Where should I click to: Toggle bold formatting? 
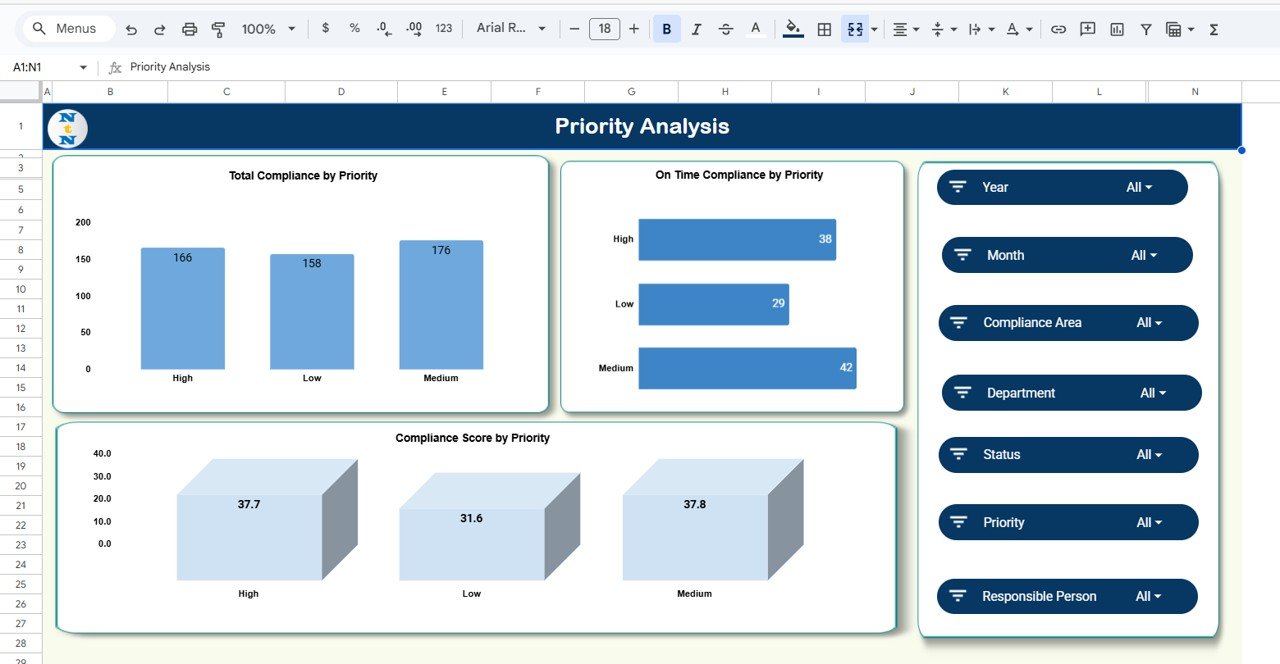(666, 29)
